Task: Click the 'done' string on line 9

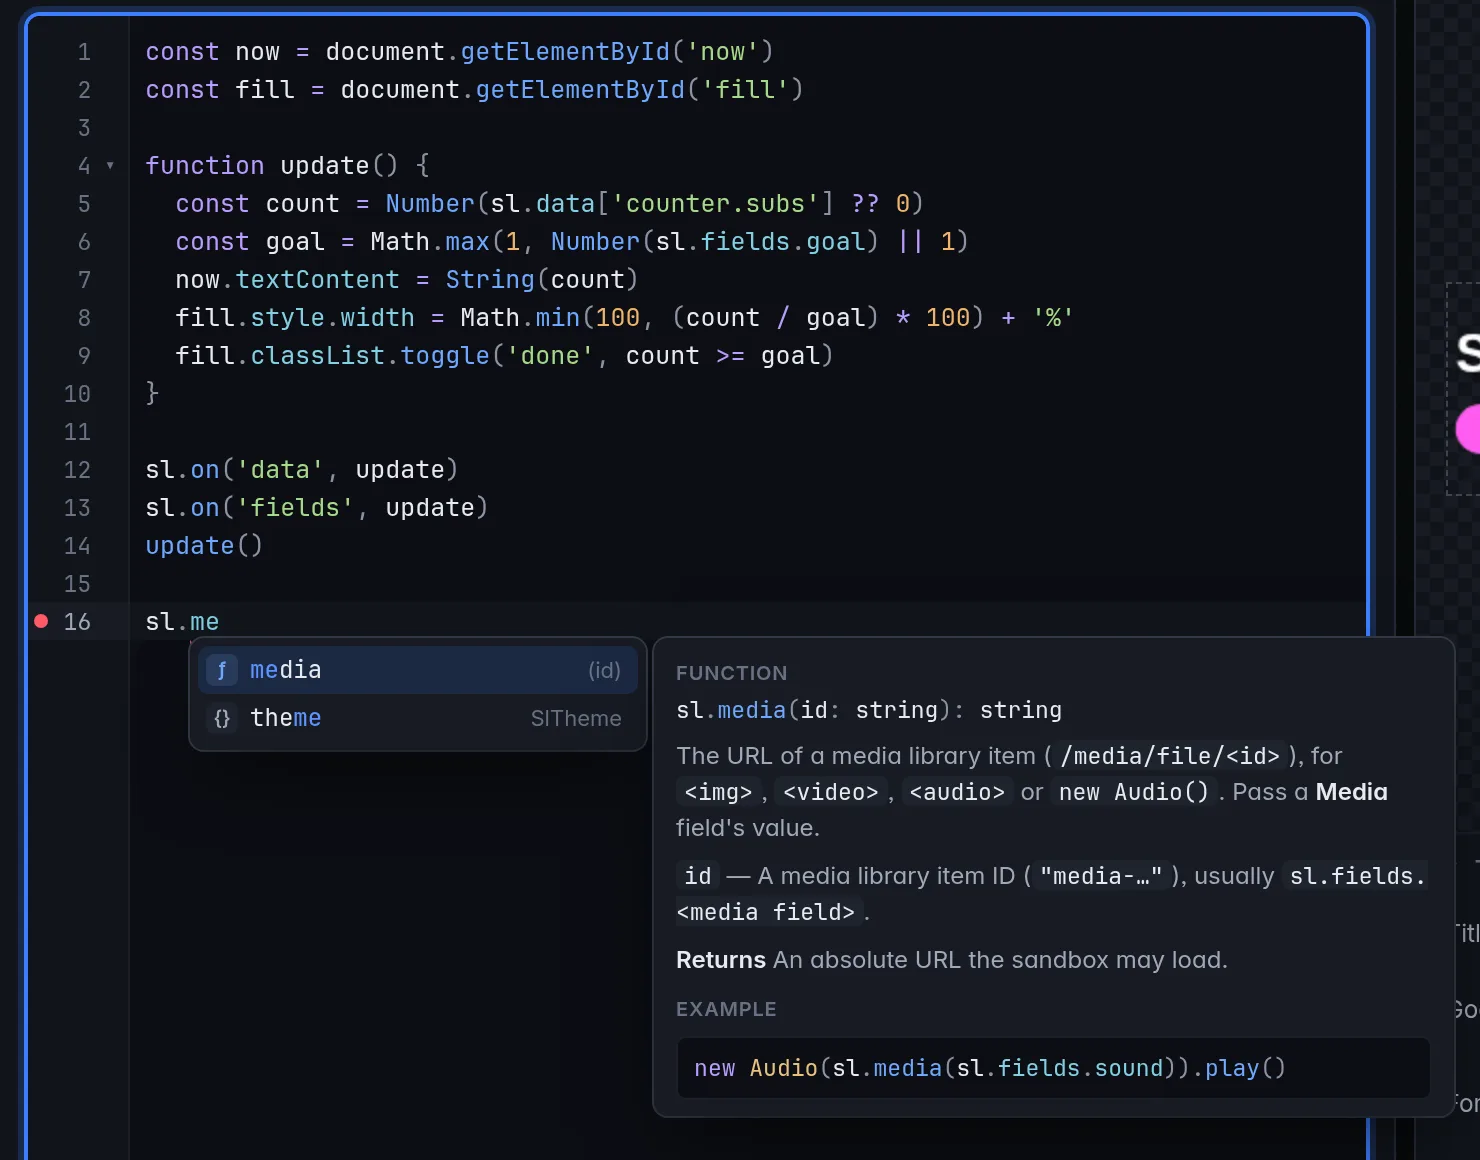Action: 550,356
